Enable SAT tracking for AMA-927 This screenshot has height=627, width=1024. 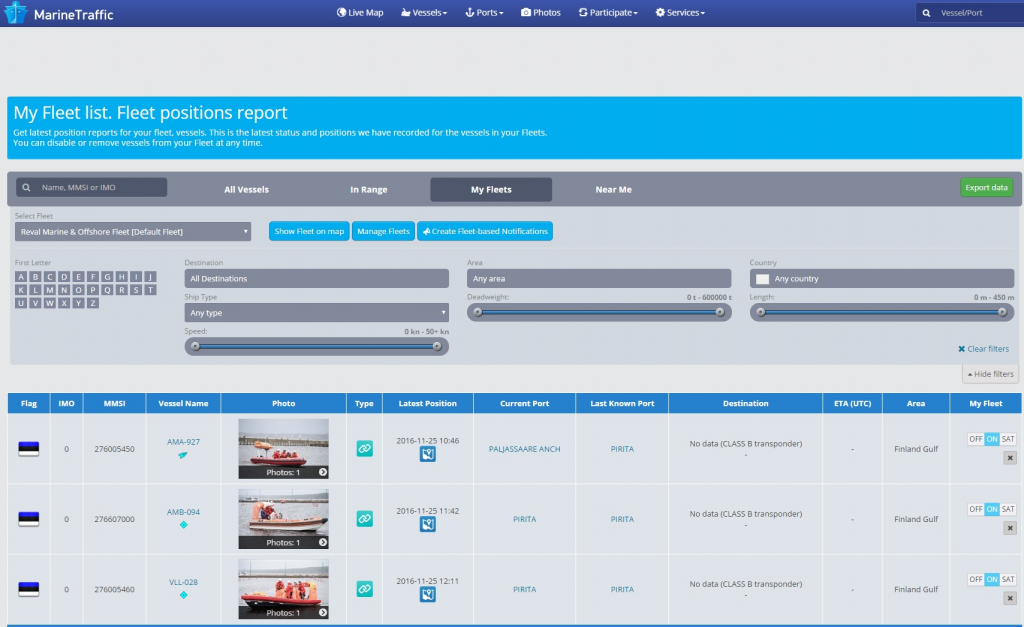coord(1008,439)
